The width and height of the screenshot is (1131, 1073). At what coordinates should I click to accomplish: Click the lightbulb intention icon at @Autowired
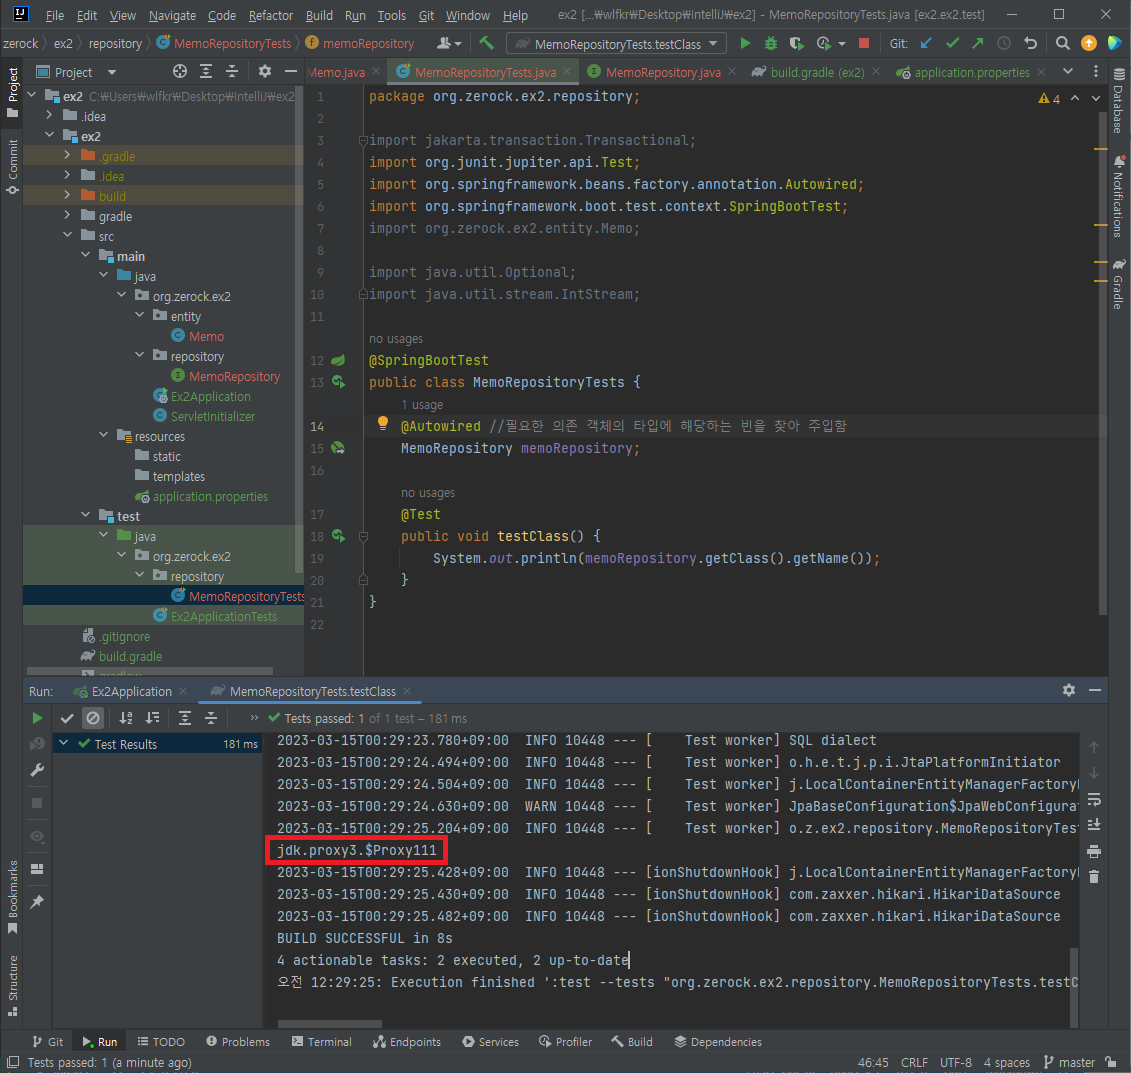click(383, 423)
